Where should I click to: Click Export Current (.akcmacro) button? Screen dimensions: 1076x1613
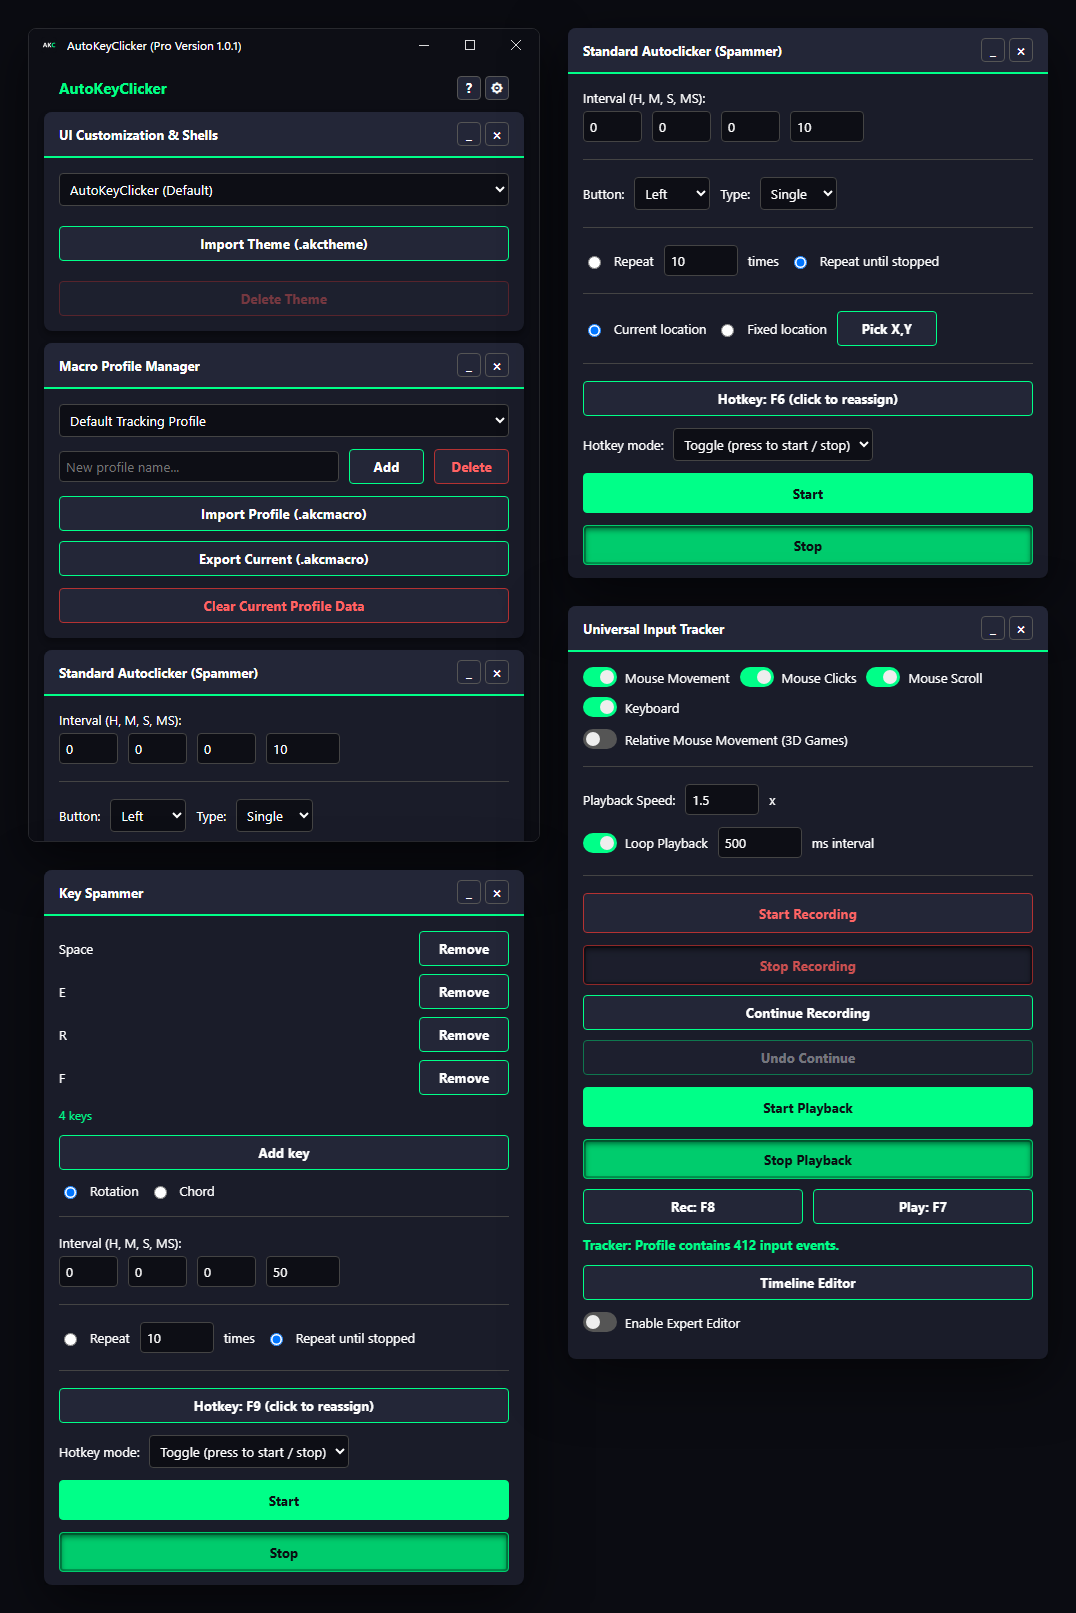284,559
